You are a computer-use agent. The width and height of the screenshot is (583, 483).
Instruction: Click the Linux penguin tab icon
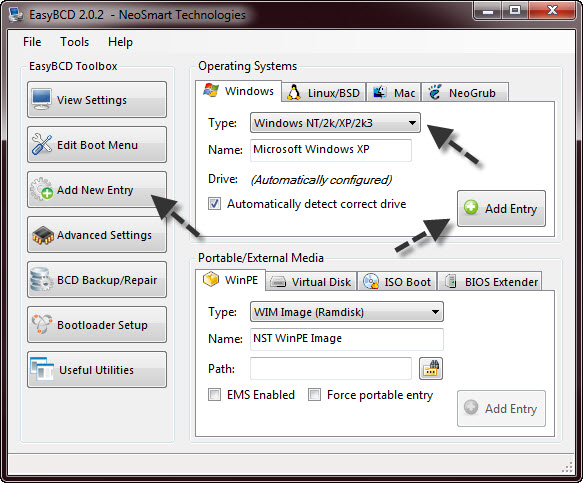(x=294, y=93)
